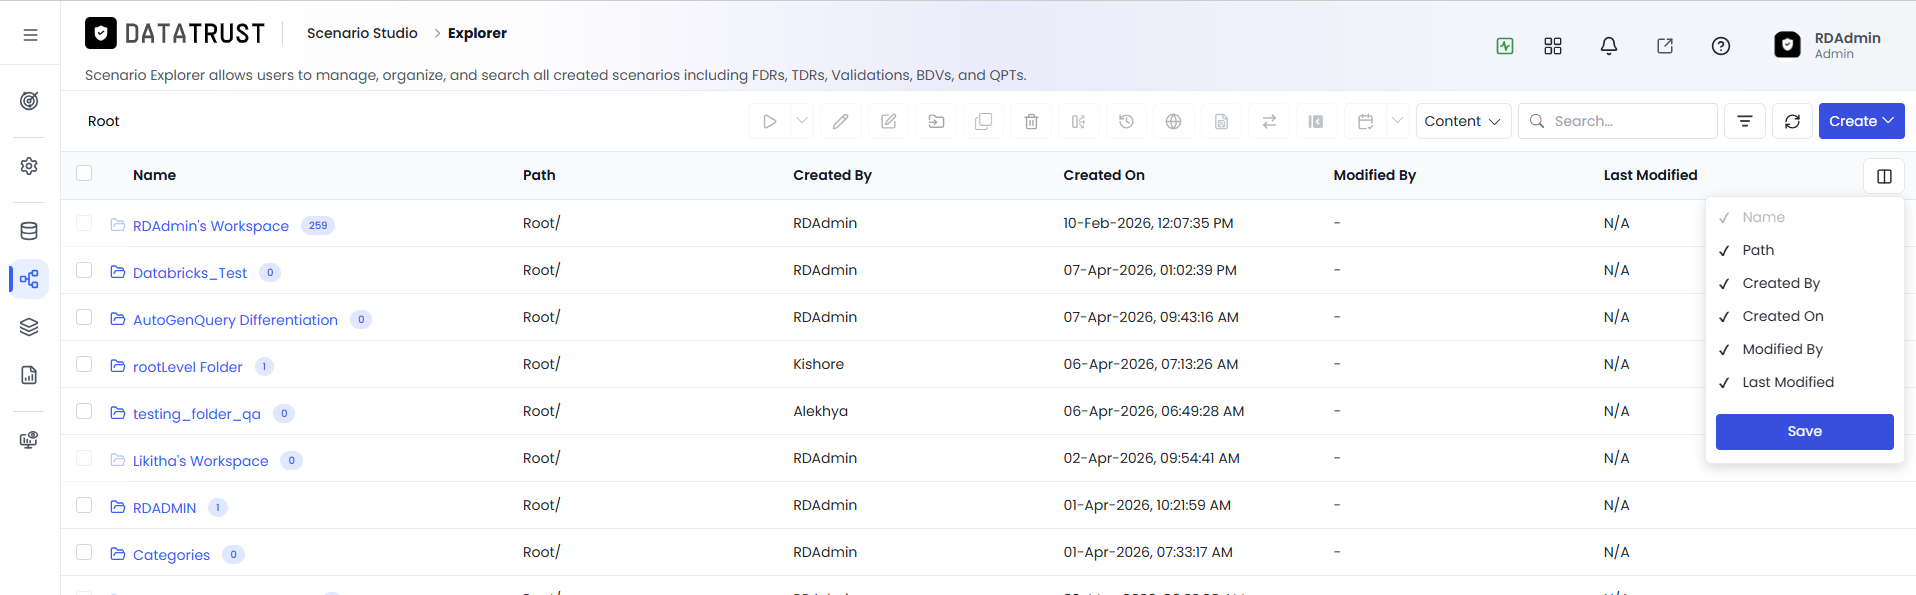Image resolution: width=1916 pixels, height=595 pixels.
Task: Open the RDAdmin user profile menu
Action: (x=1828, y=45)
